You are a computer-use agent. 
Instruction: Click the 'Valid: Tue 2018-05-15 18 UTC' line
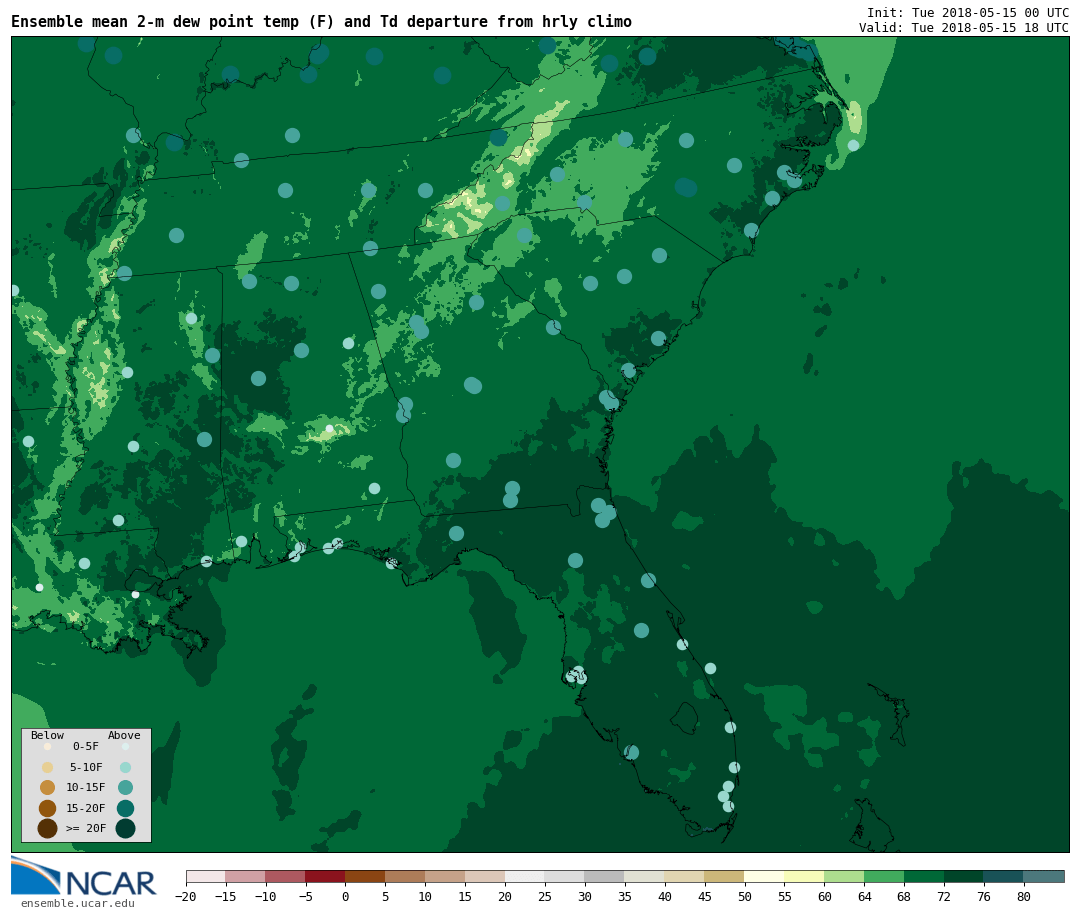(x=964, y=28)
